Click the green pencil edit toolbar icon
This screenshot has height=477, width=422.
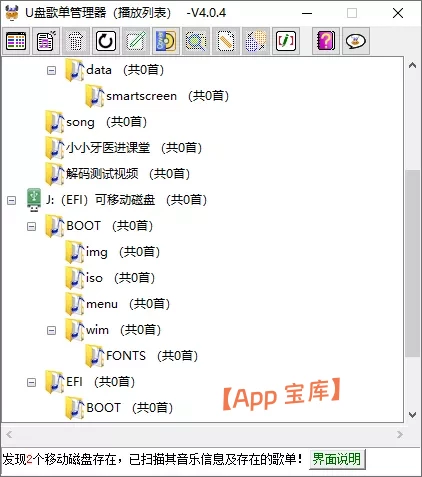coord(136,41)
